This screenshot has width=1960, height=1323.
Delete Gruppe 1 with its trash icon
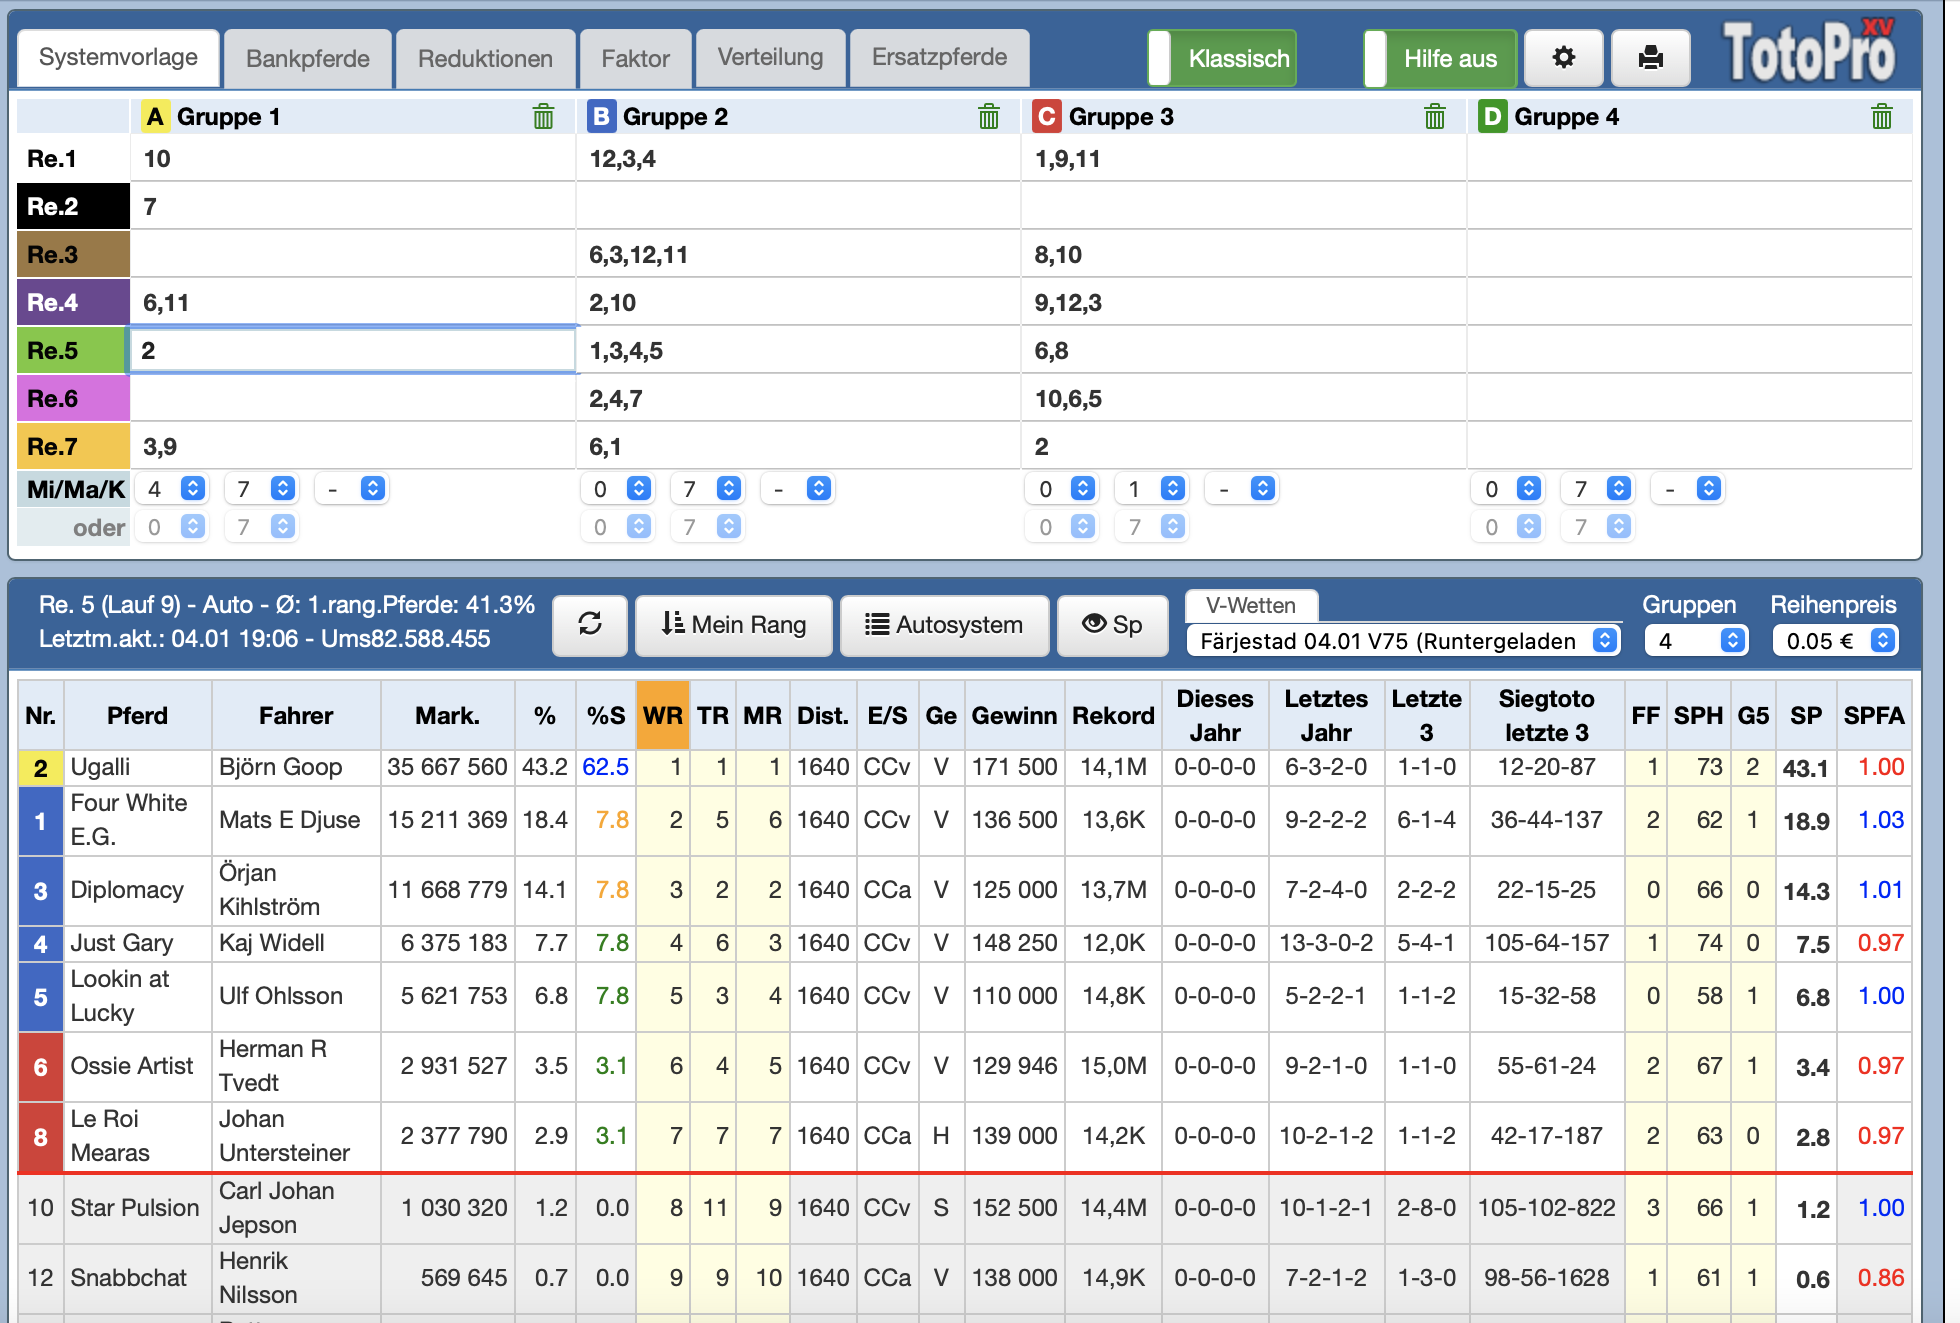543,117
